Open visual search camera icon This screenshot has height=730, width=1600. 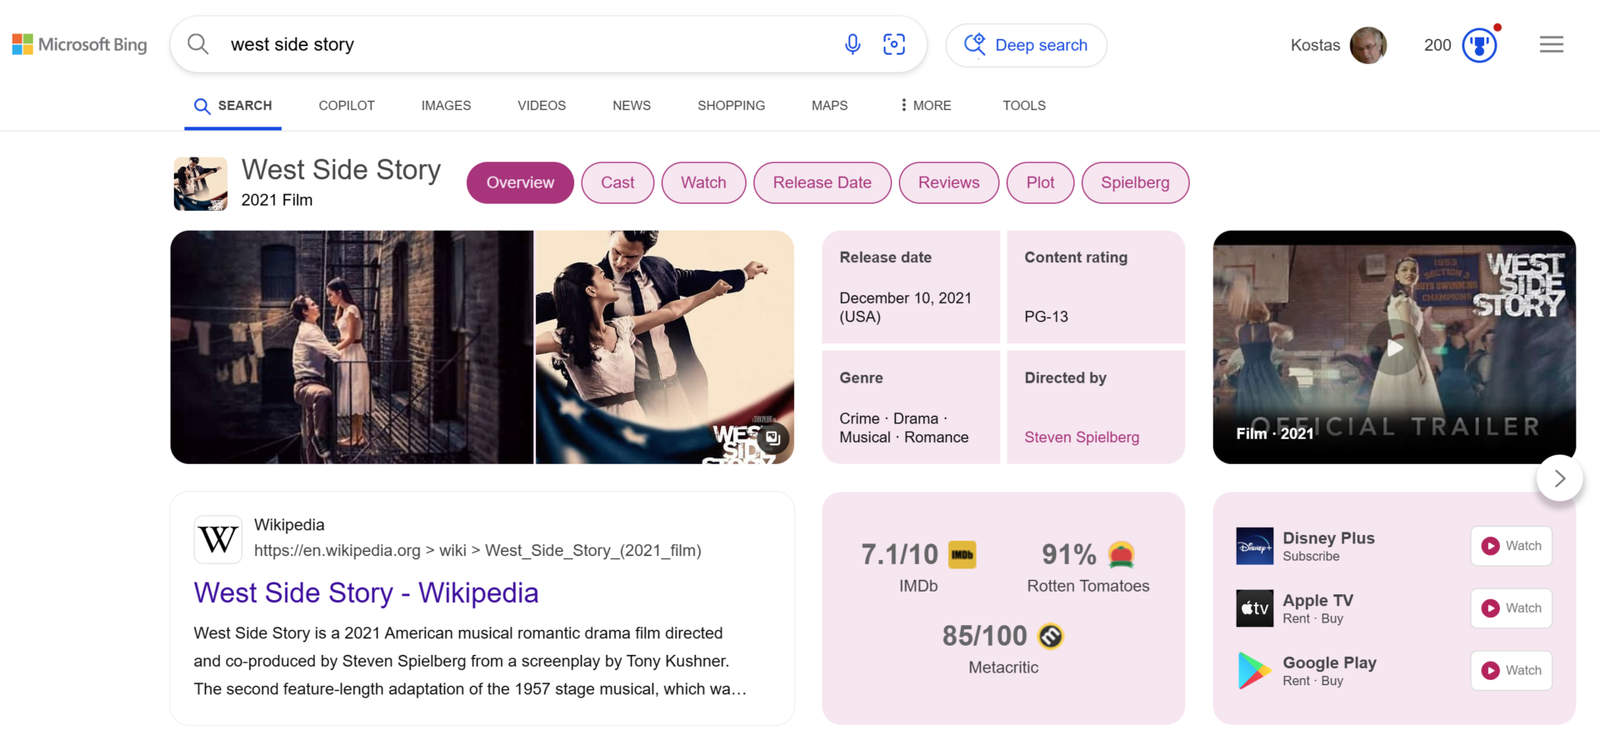coord(894,44)
